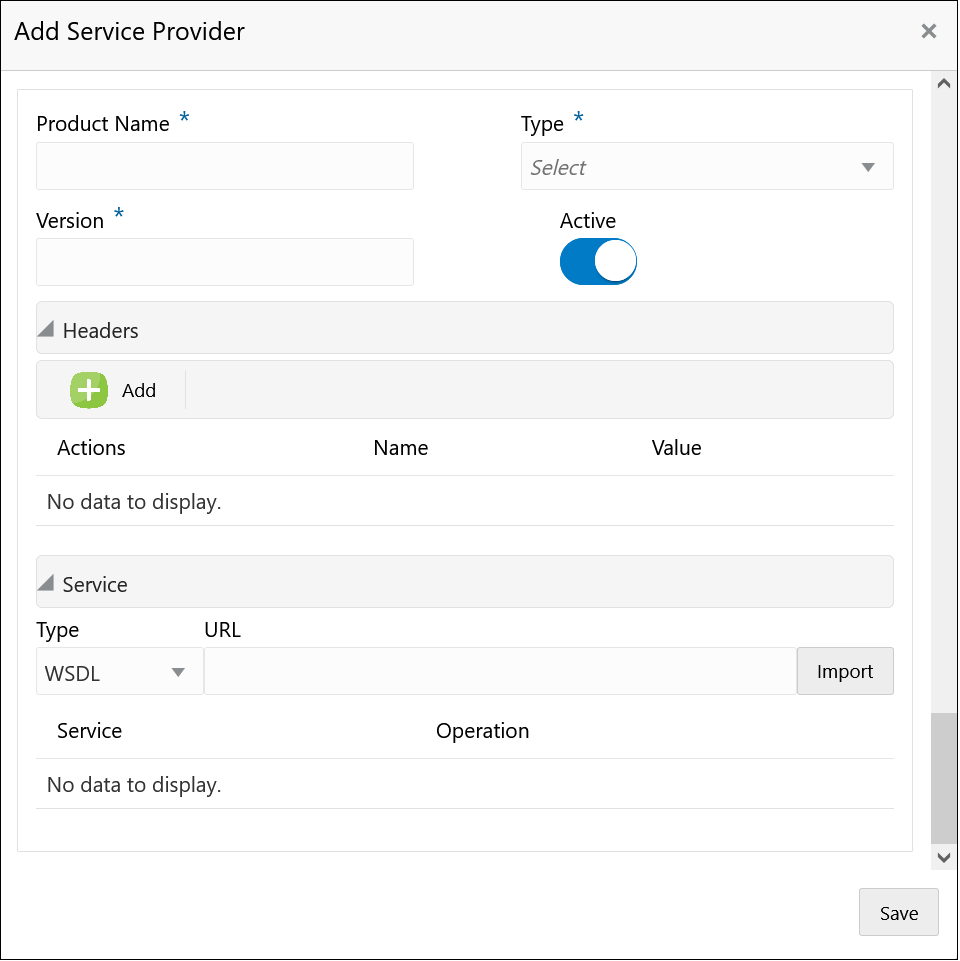Open the provider Type Select dropdown
960x961 pixels.
pos(707,167)
